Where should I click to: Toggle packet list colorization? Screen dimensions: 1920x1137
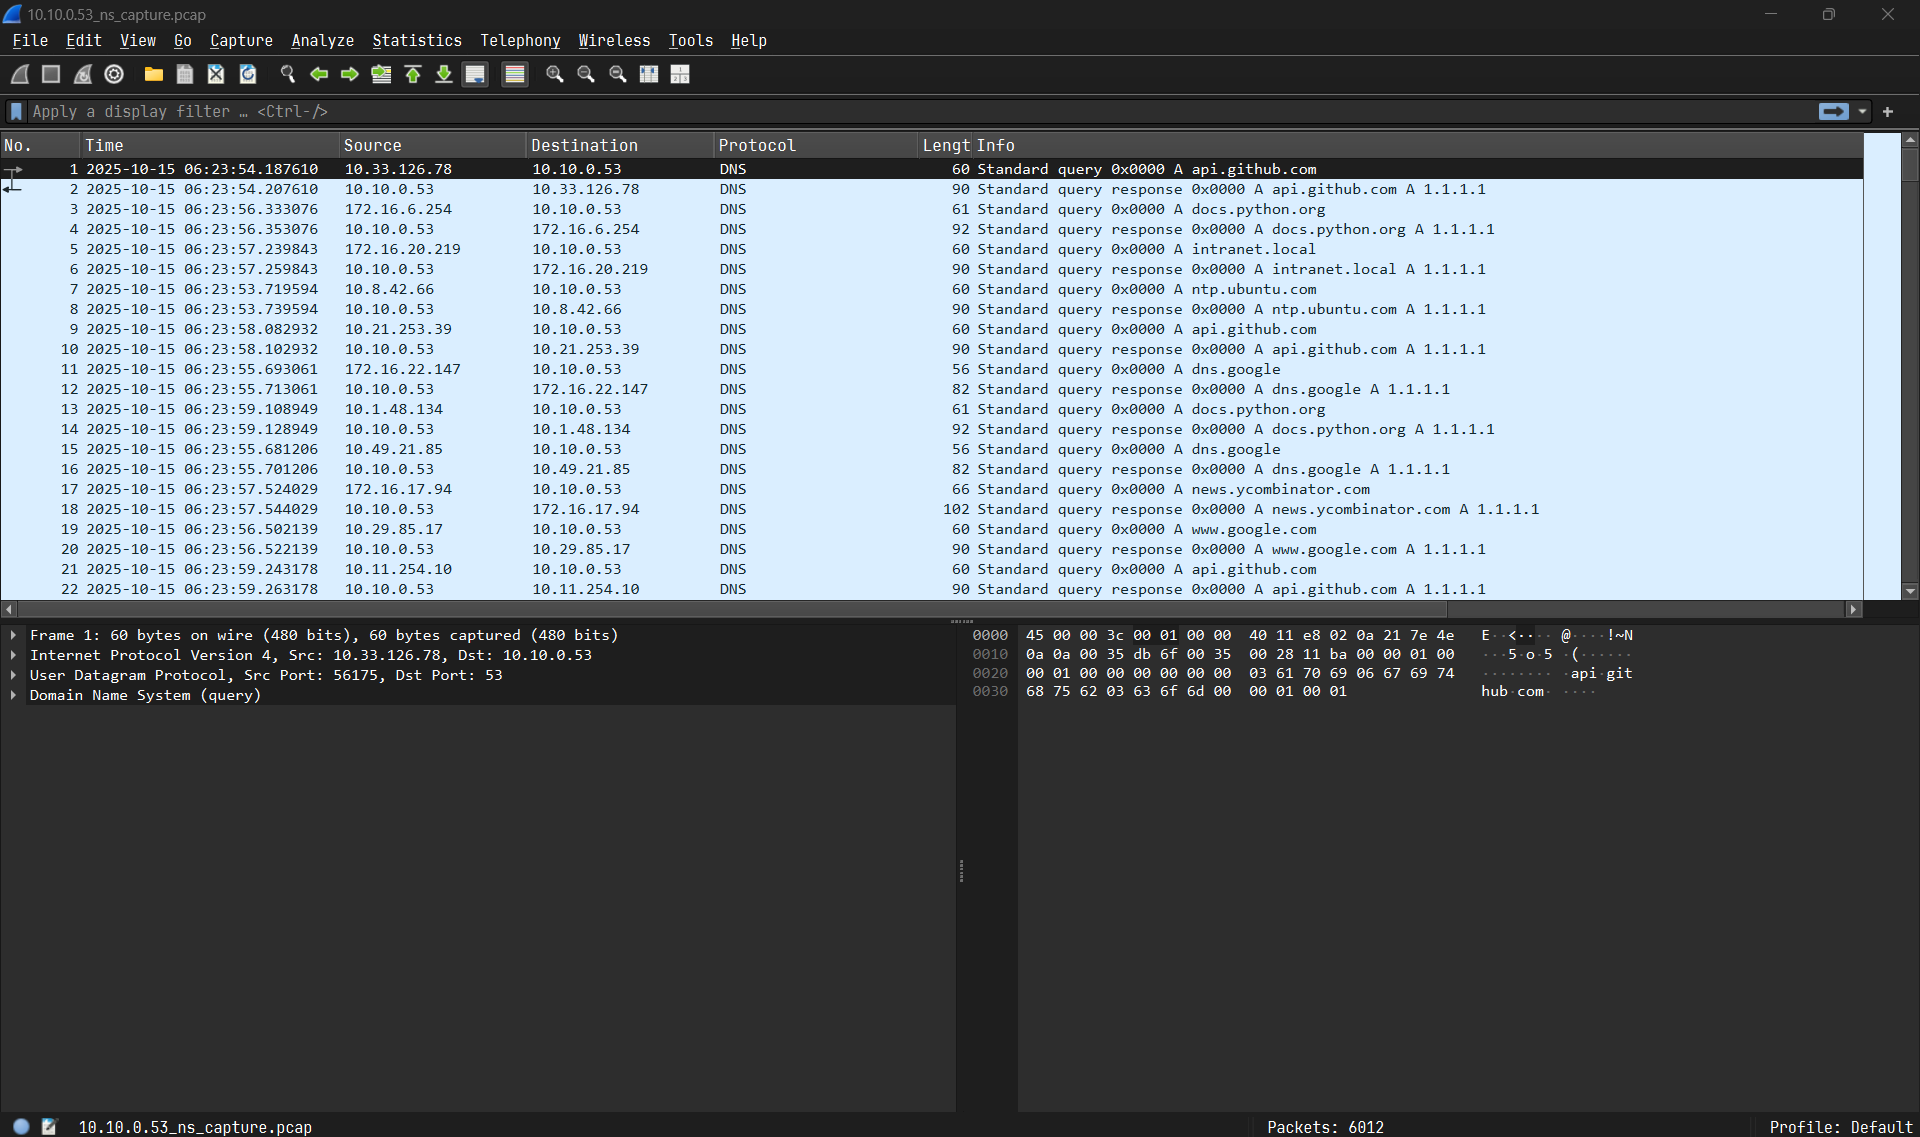pyautogui.click(x=515, y=74)
